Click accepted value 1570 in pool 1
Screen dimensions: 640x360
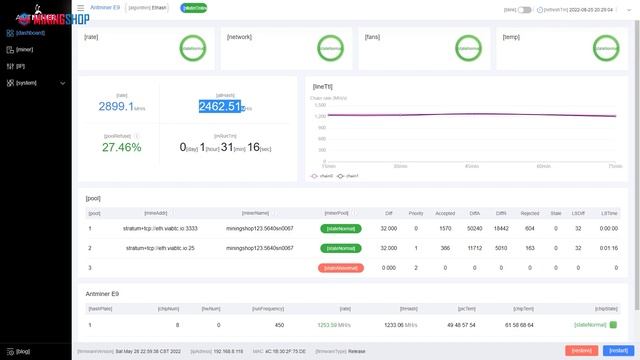click(445, 229)
